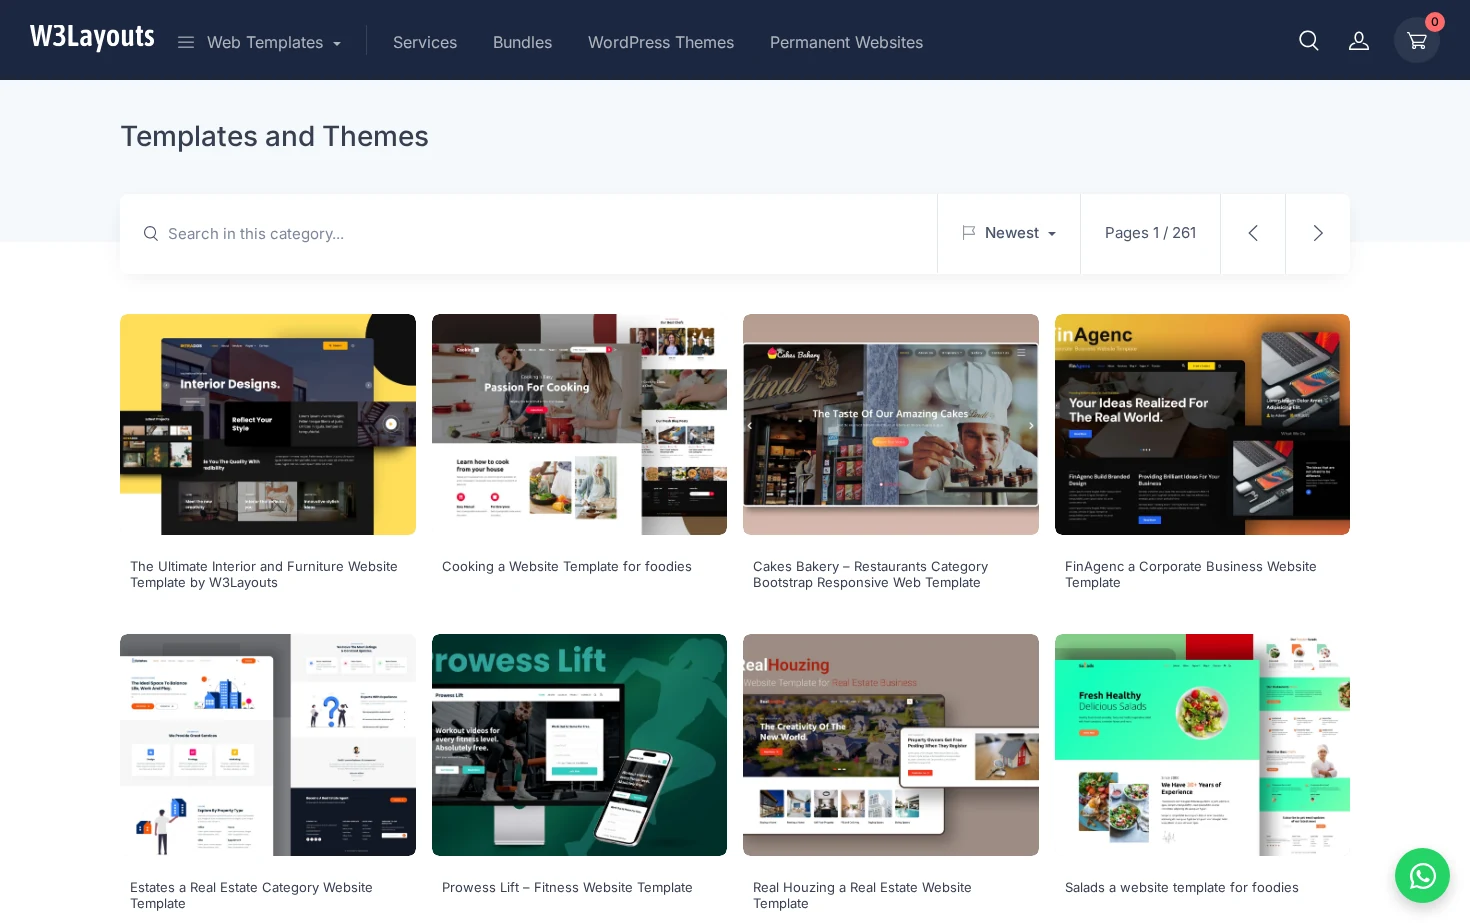This screenshot has width=1470, height=923.
Task: Open Salads website template for foodies link
Action: 1182,887
